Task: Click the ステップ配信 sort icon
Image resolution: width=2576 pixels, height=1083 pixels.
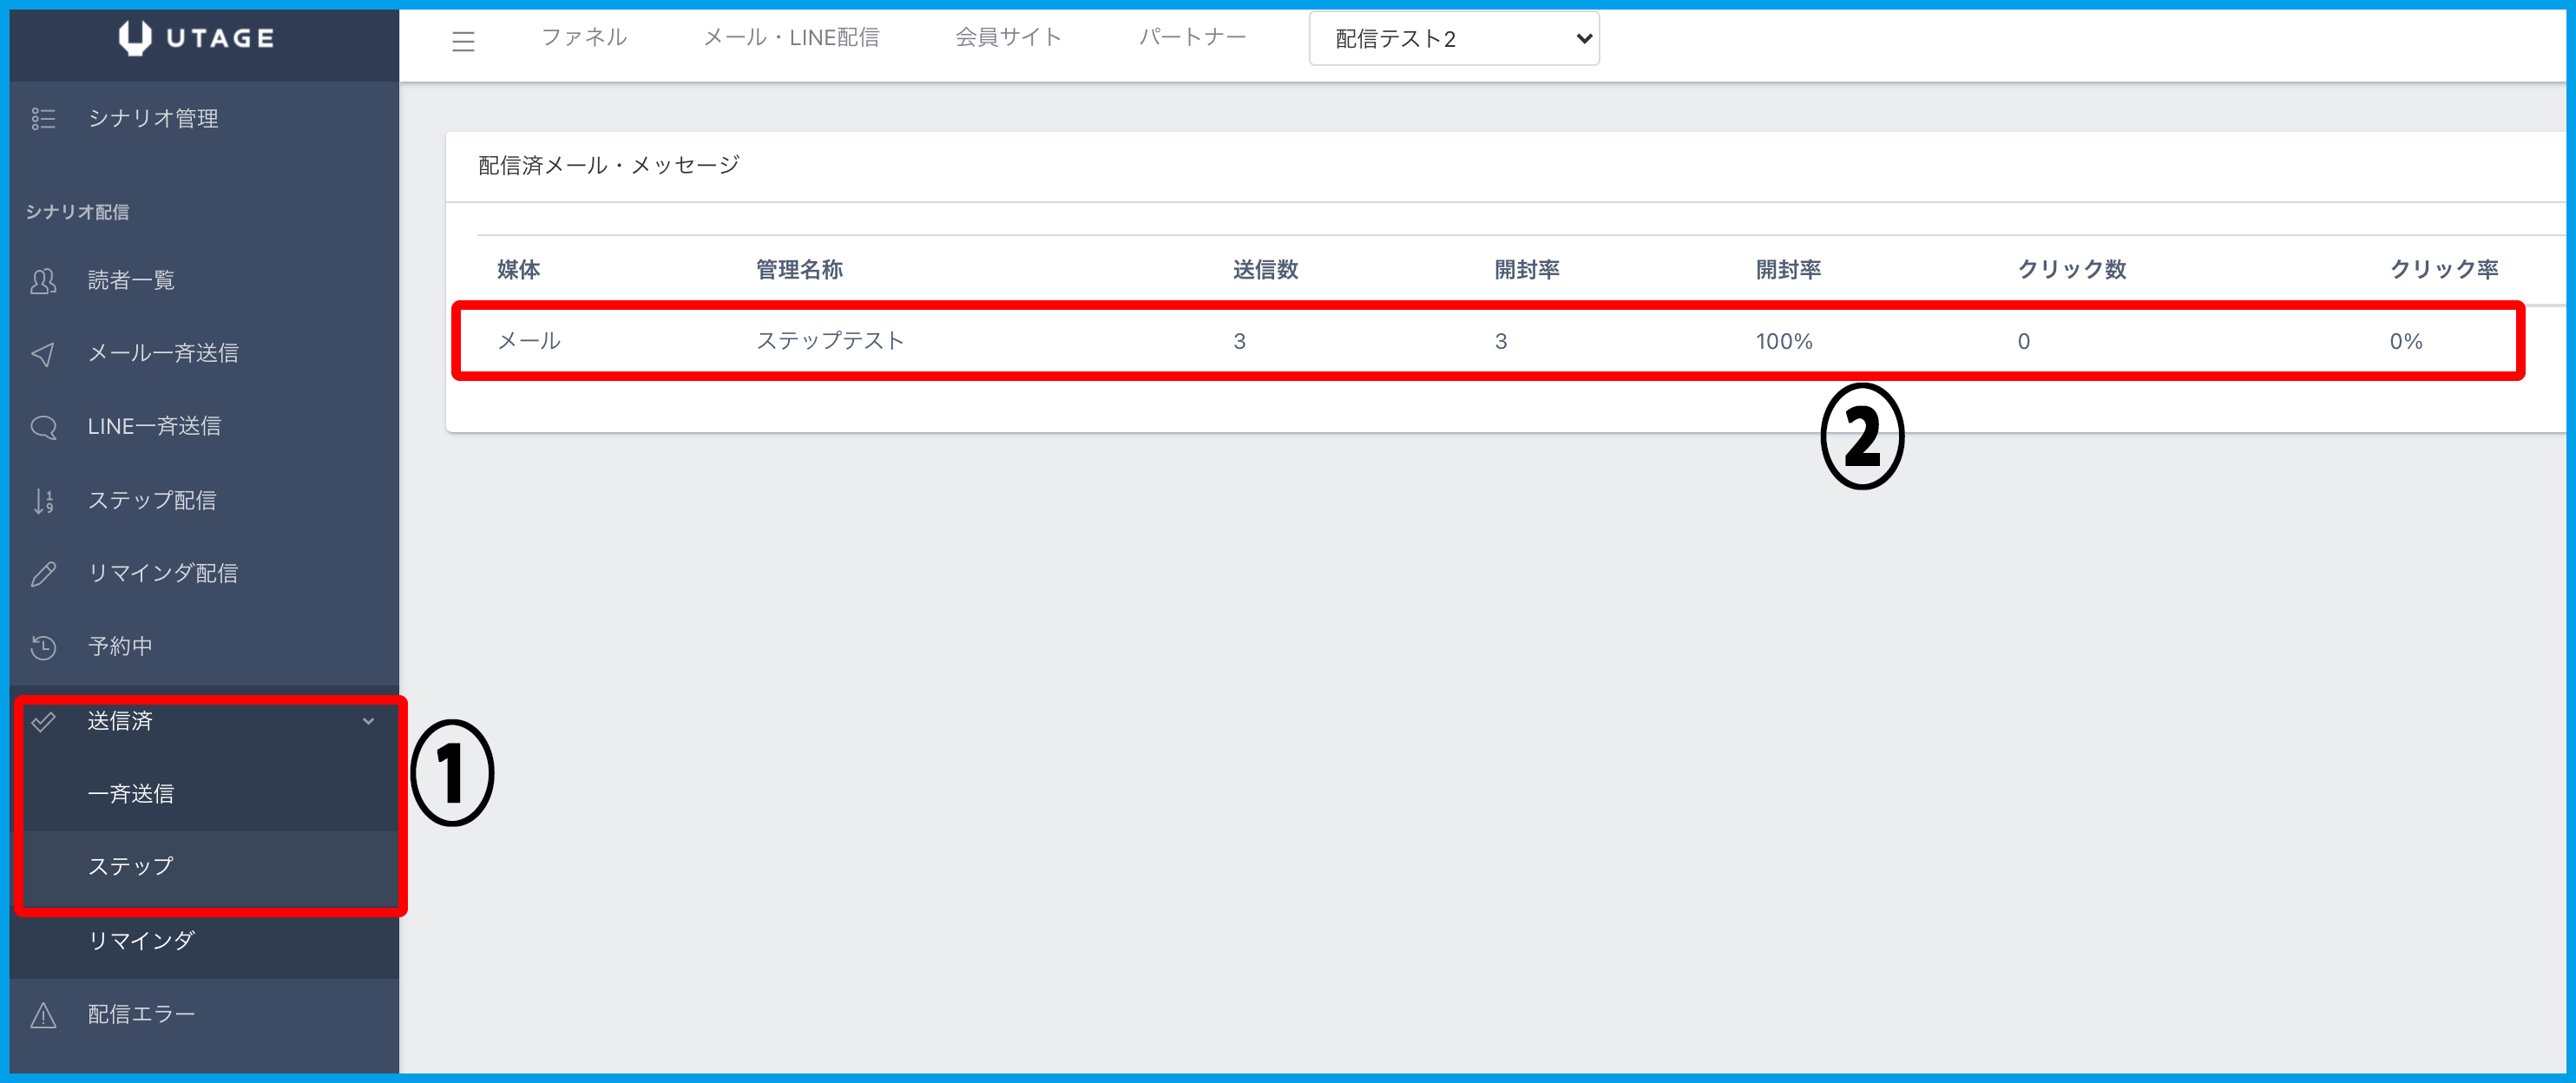Action: click(x=43, y=500)
